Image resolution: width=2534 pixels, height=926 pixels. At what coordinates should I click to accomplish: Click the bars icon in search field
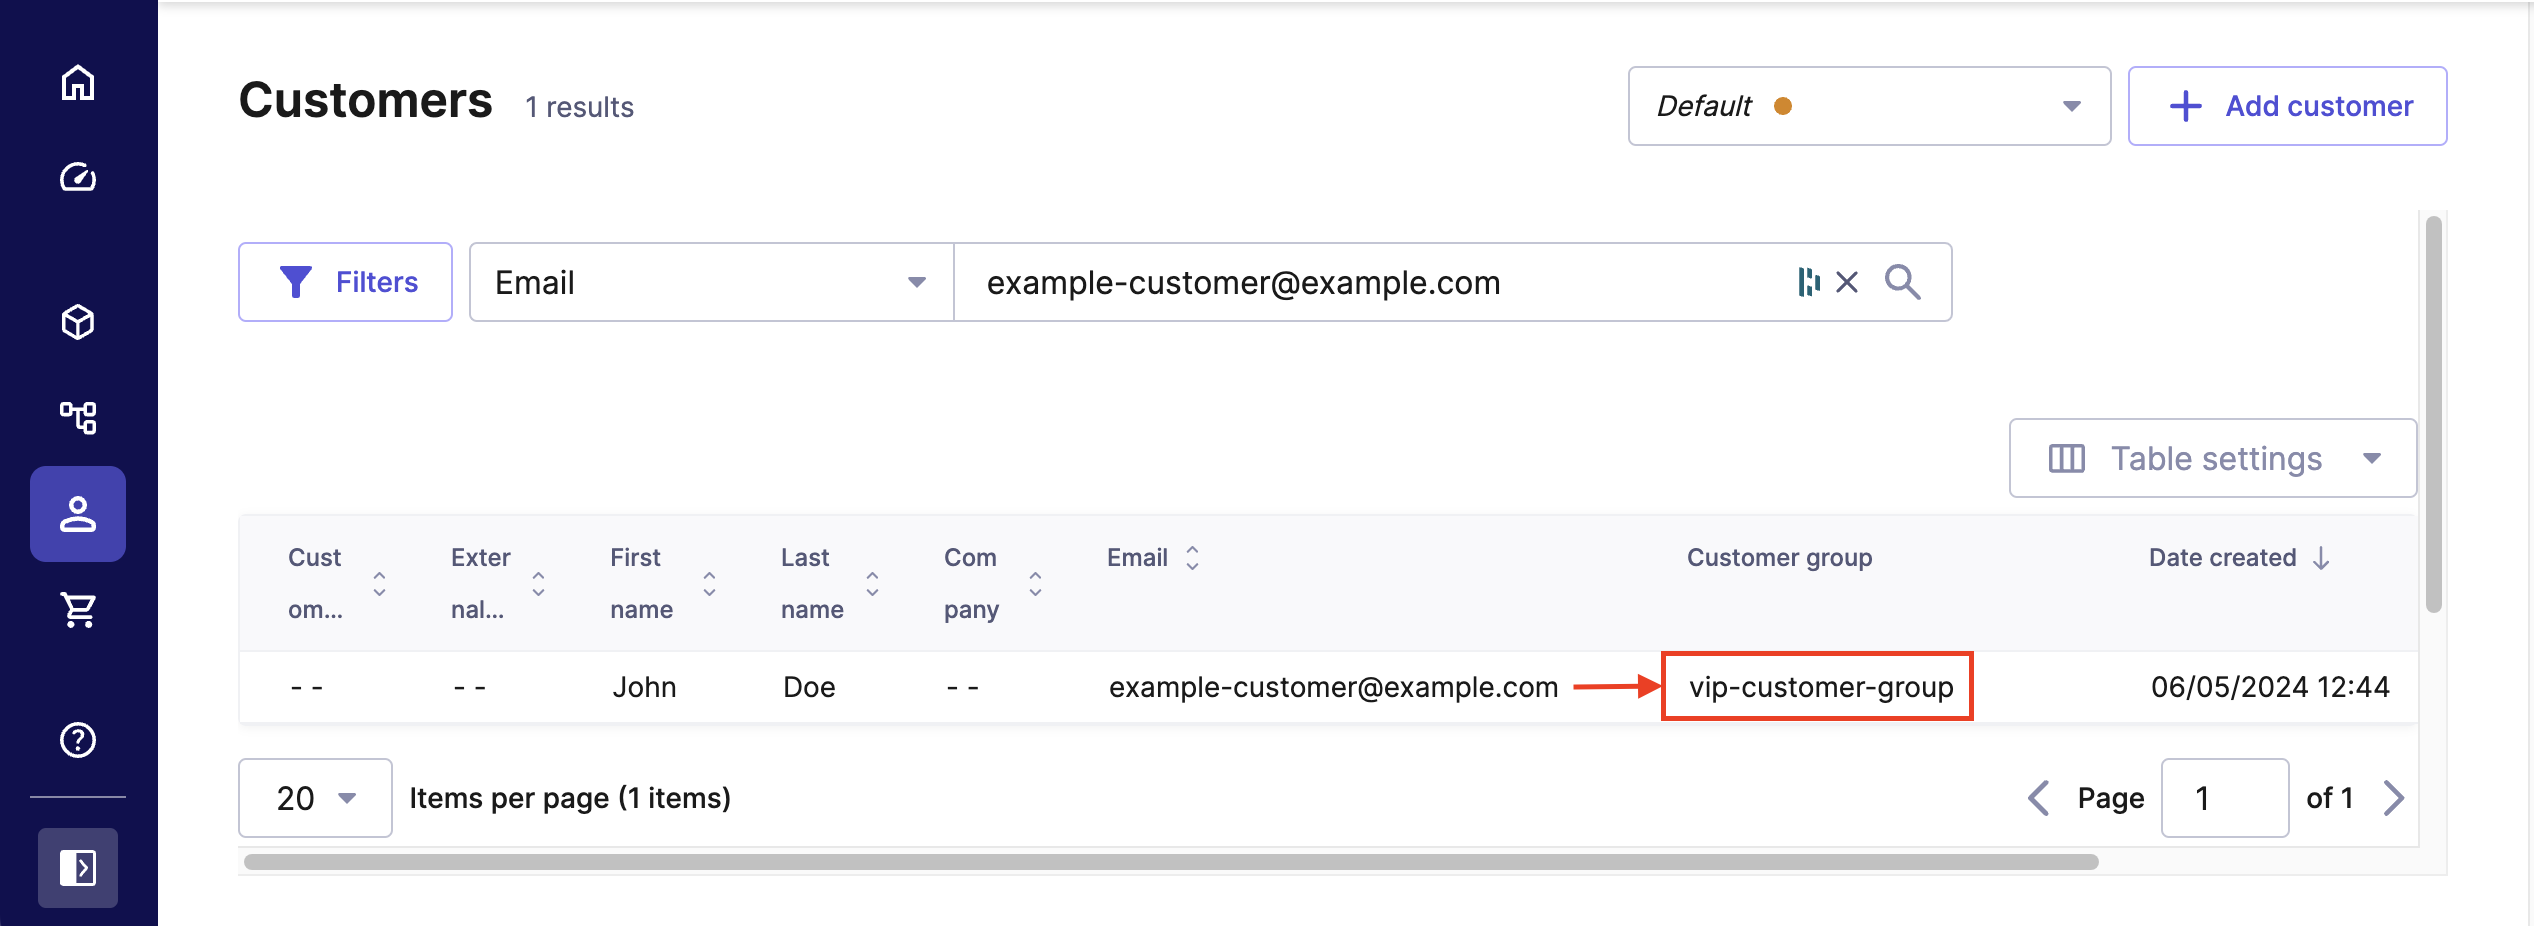1808,283
